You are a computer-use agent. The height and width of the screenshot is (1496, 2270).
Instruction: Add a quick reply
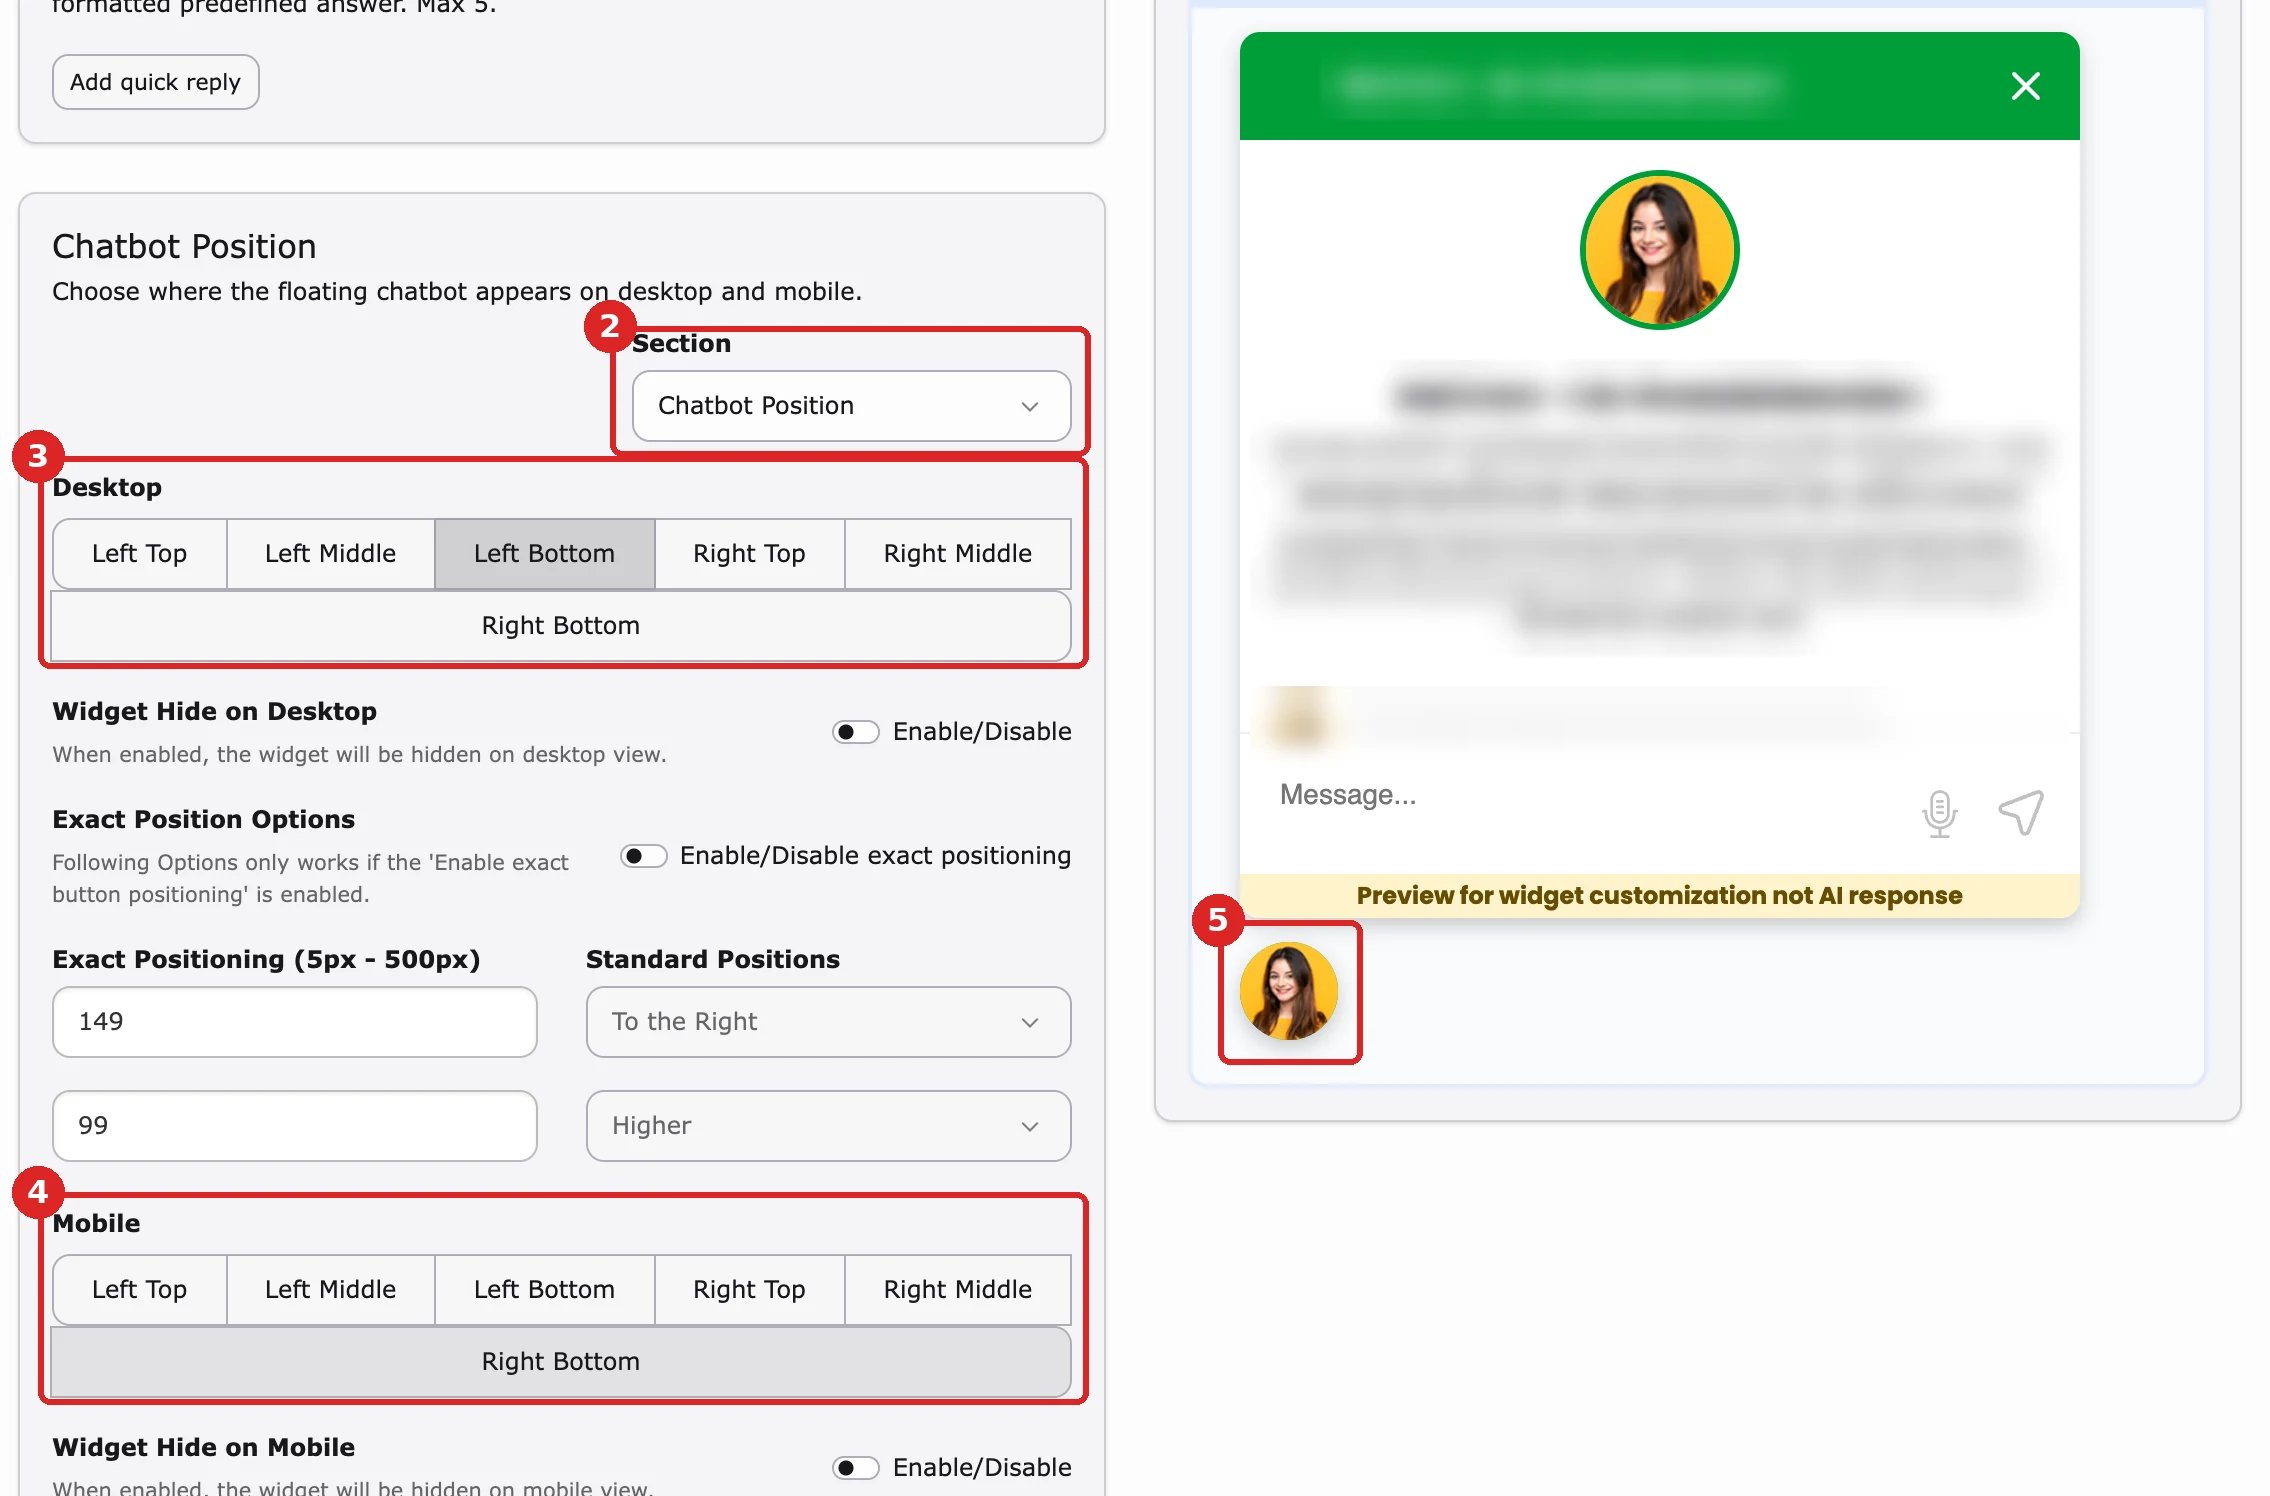pos(155,82)
